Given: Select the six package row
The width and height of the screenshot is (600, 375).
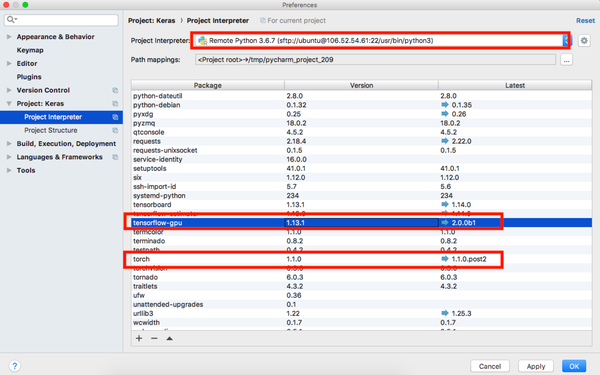Looking at the screenshot, I should click(x=362, y=178).
